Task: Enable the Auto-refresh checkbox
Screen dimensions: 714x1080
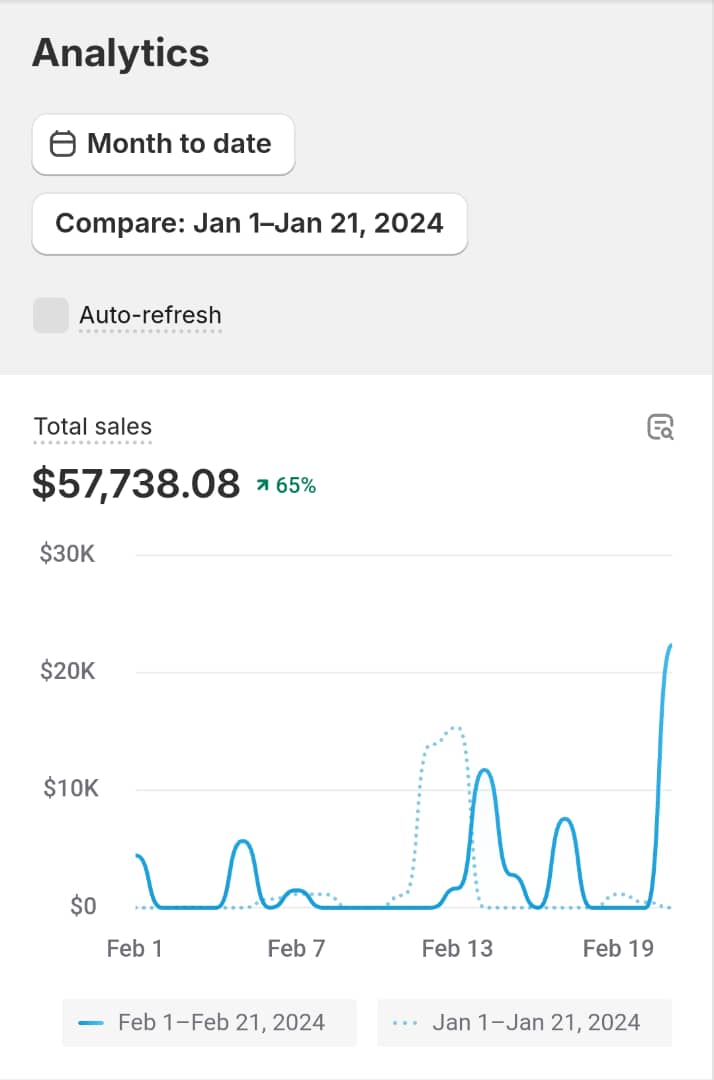Action: click(x=51, y=315)
